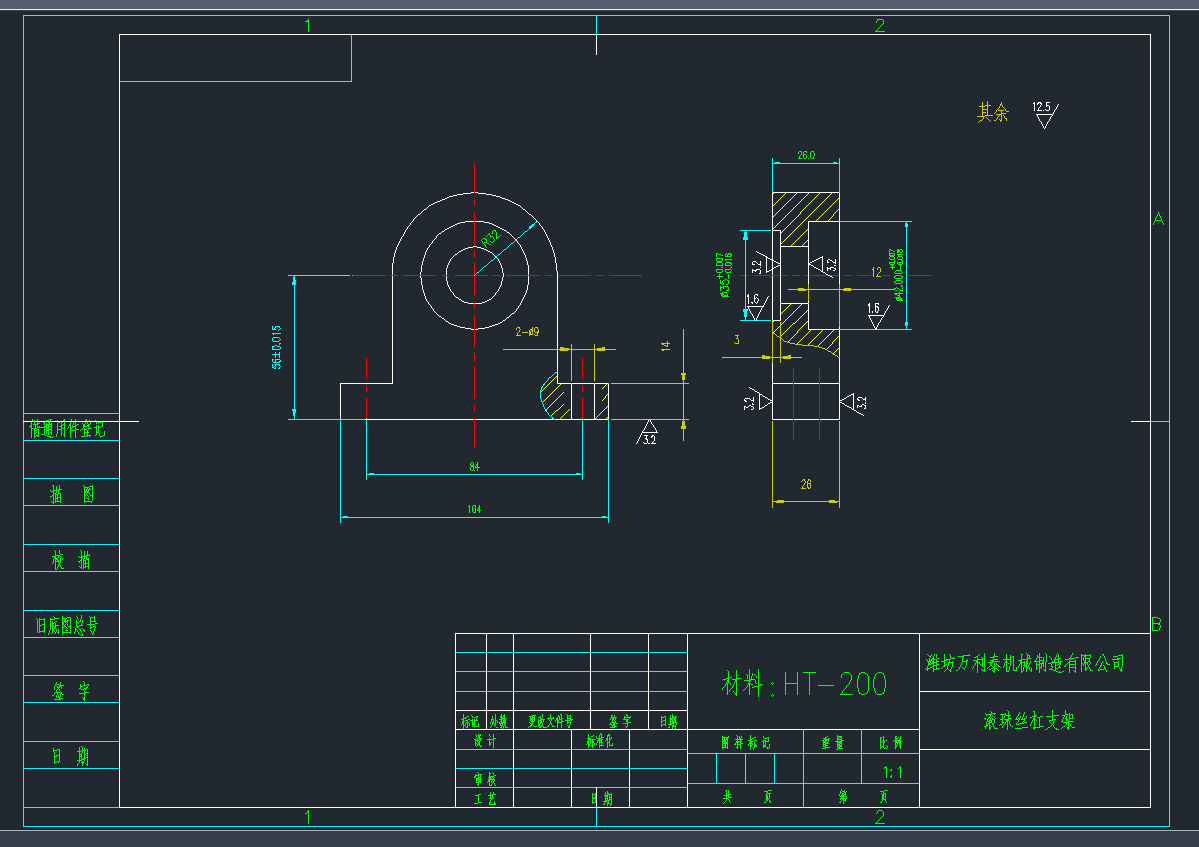Click the 56±0.015 height dimension

(277, 347)
